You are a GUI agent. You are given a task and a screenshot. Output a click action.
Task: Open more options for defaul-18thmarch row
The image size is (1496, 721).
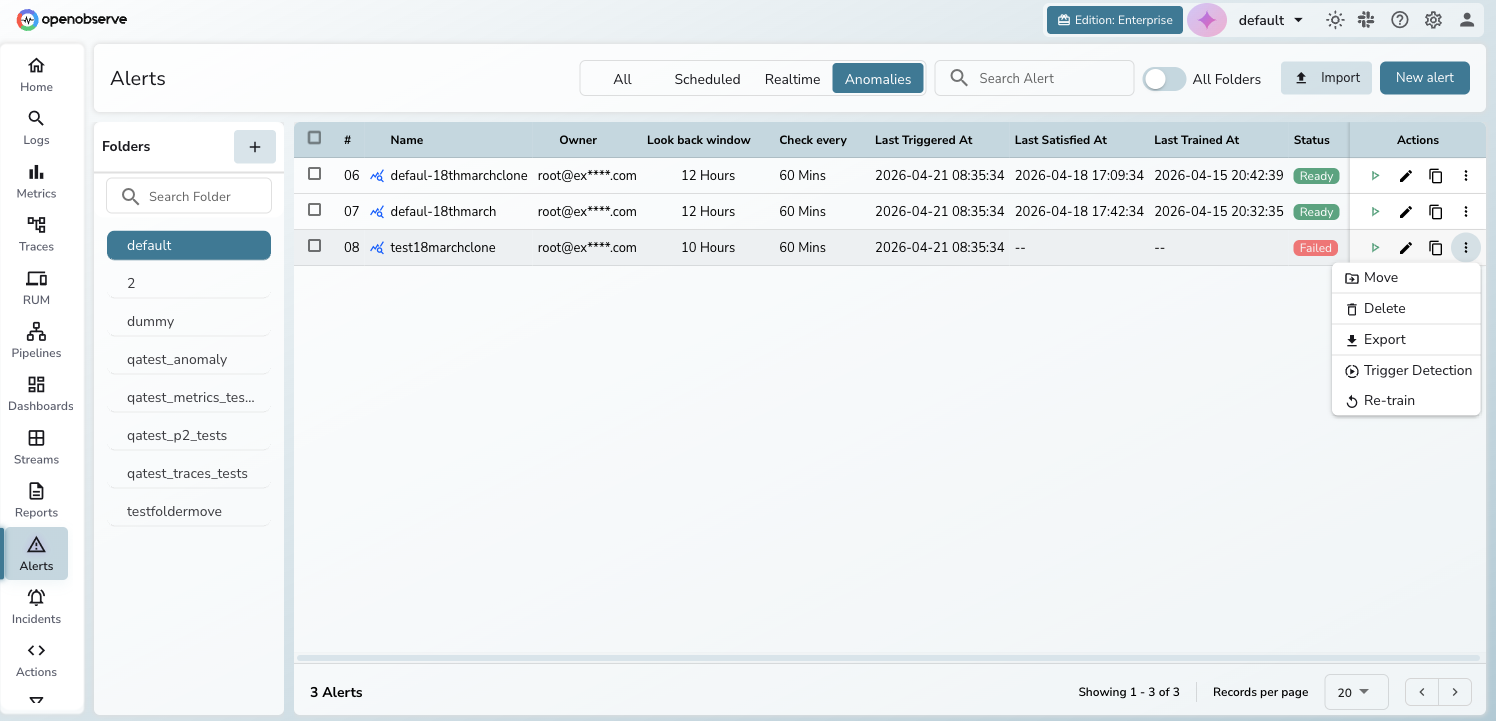point(1465,212)
